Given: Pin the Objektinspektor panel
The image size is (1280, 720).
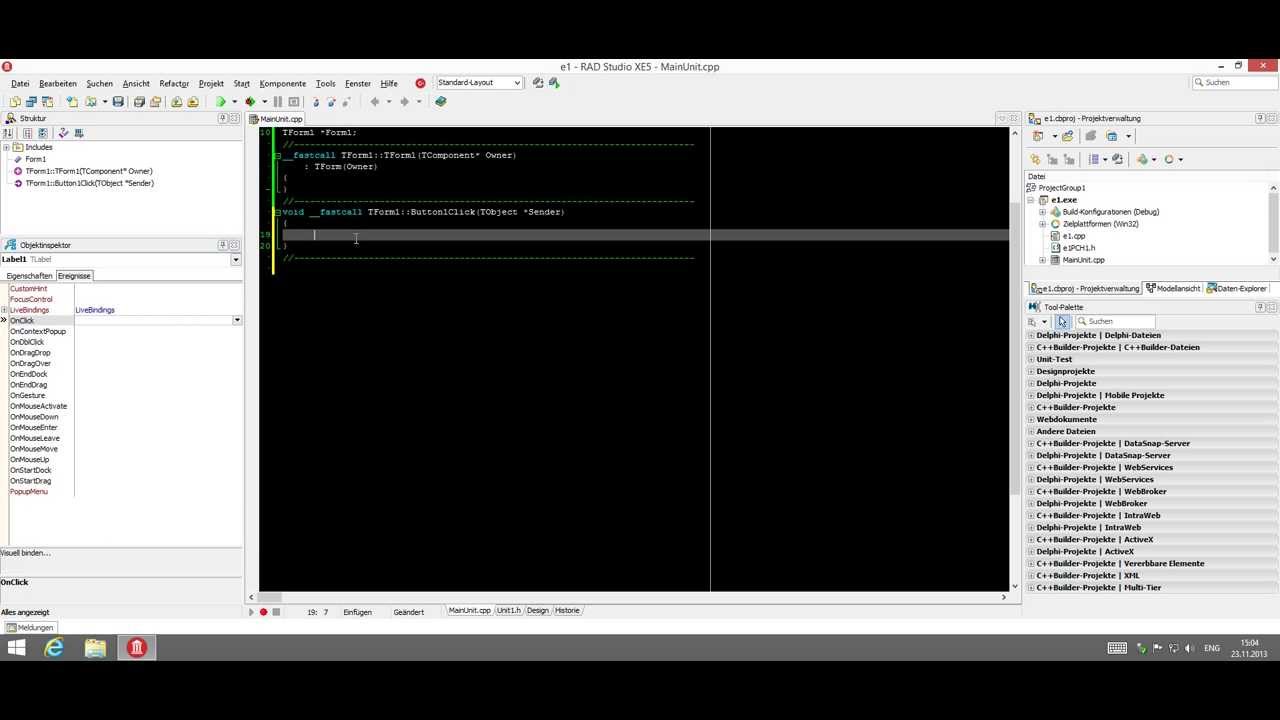Looking at the screenshot, I should 223,245.
